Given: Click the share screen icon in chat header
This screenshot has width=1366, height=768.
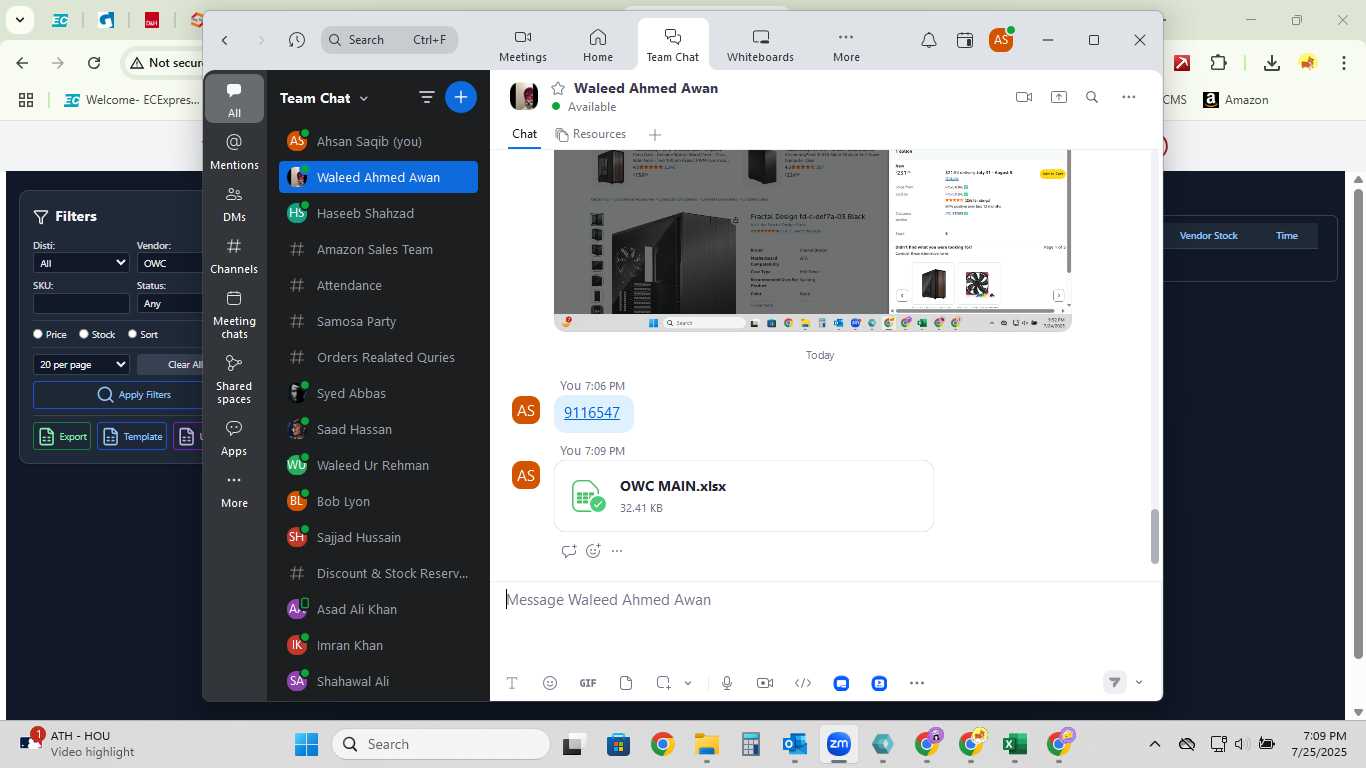Looking at the screenshot, I should point(1058,97).
